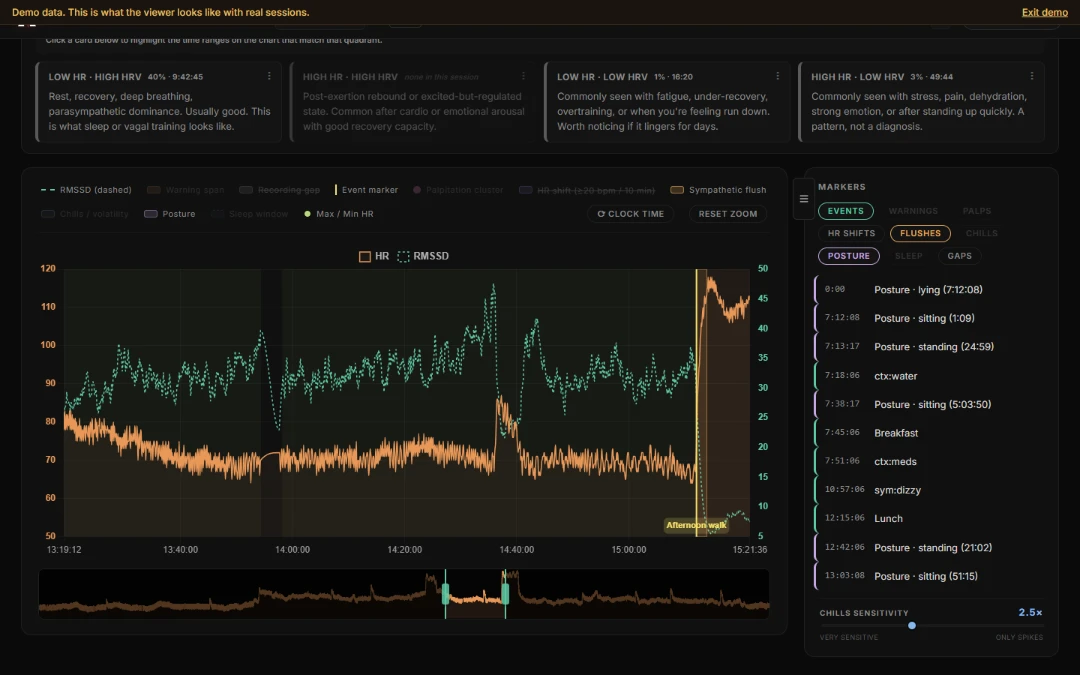Jump to the ctx:water marker entry
The height and width of the screenshot is (675, 1080).
pyautogui.click(x=928, y=376)
